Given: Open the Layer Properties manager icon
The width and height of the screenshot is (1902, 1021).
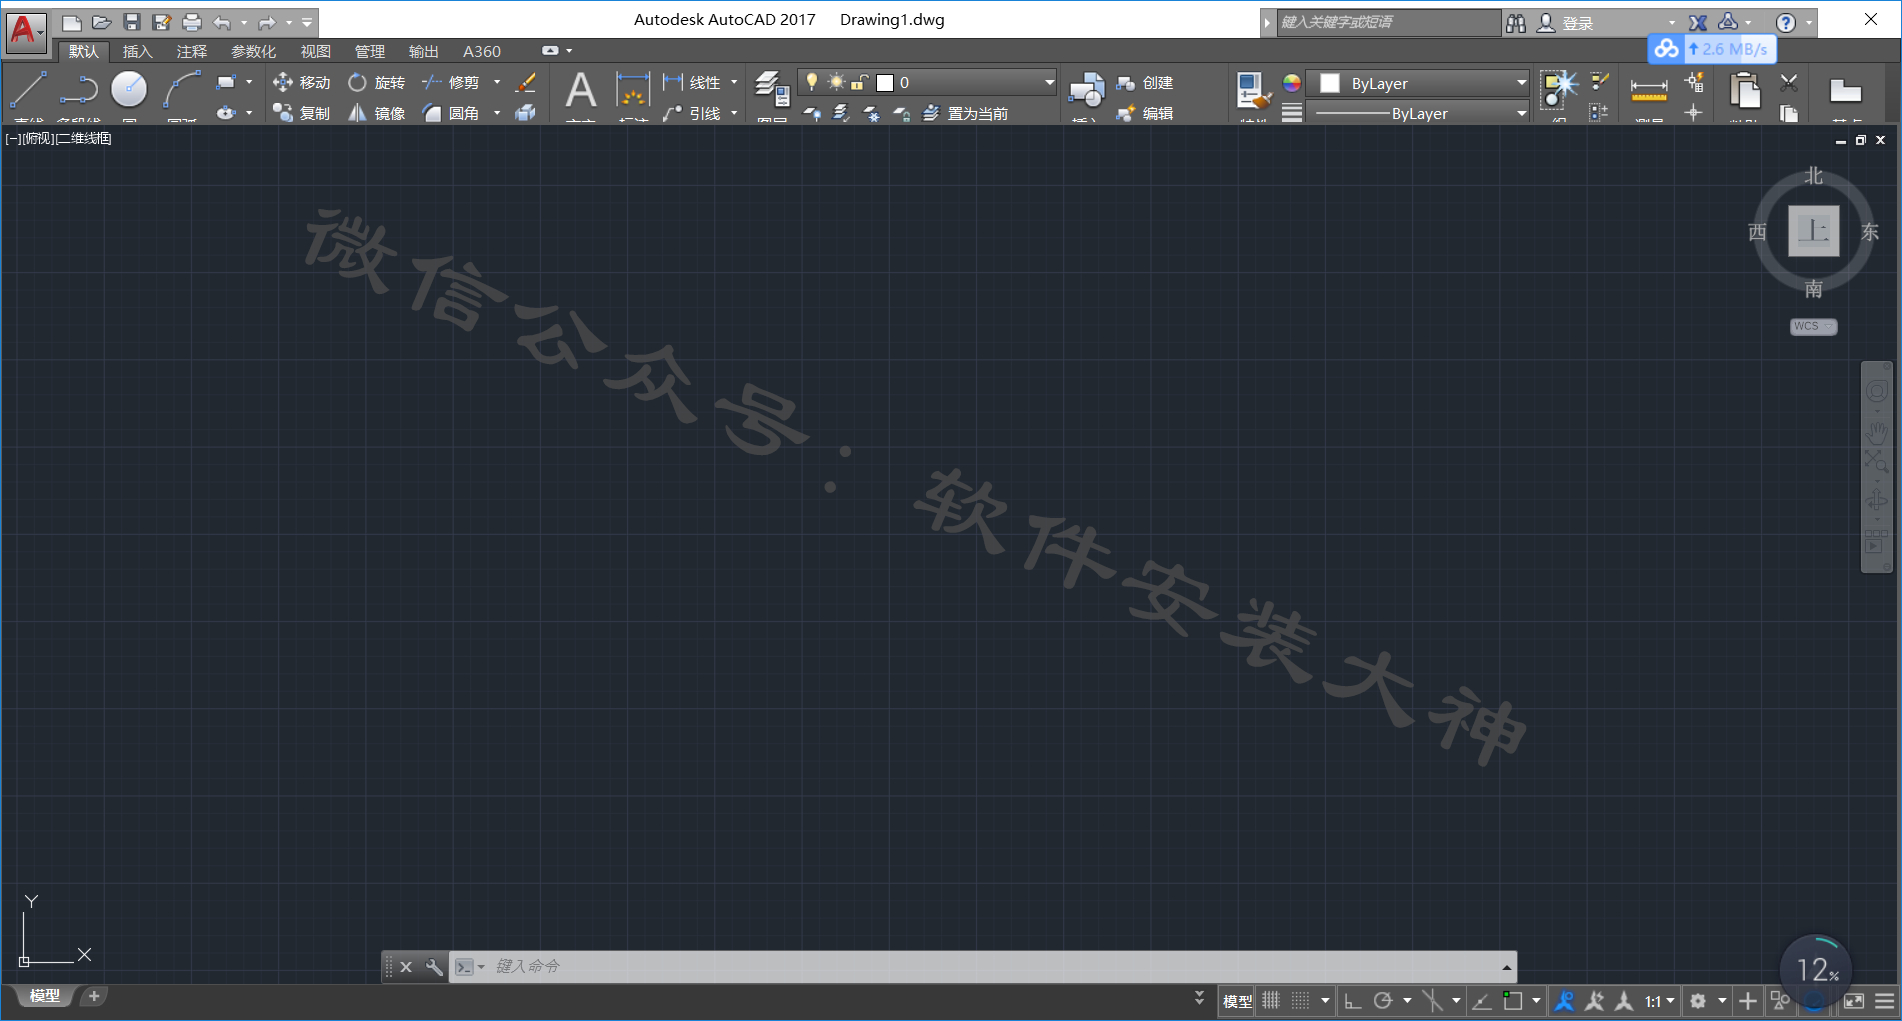Looking at the screenshot, I should [772, 90].
